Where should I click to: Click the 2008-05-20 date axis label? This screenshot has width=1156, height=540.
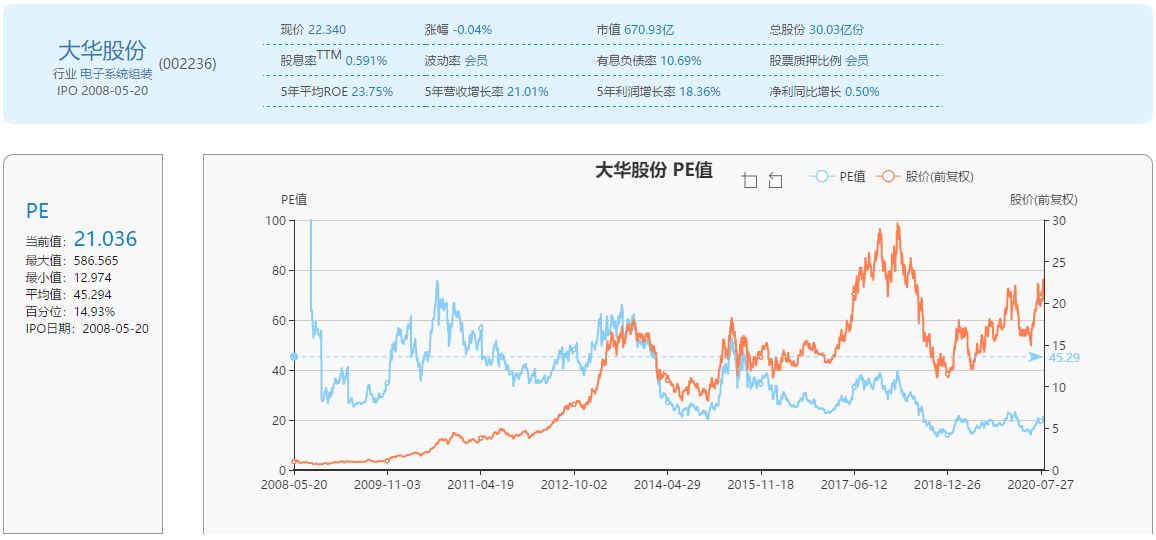294,485
